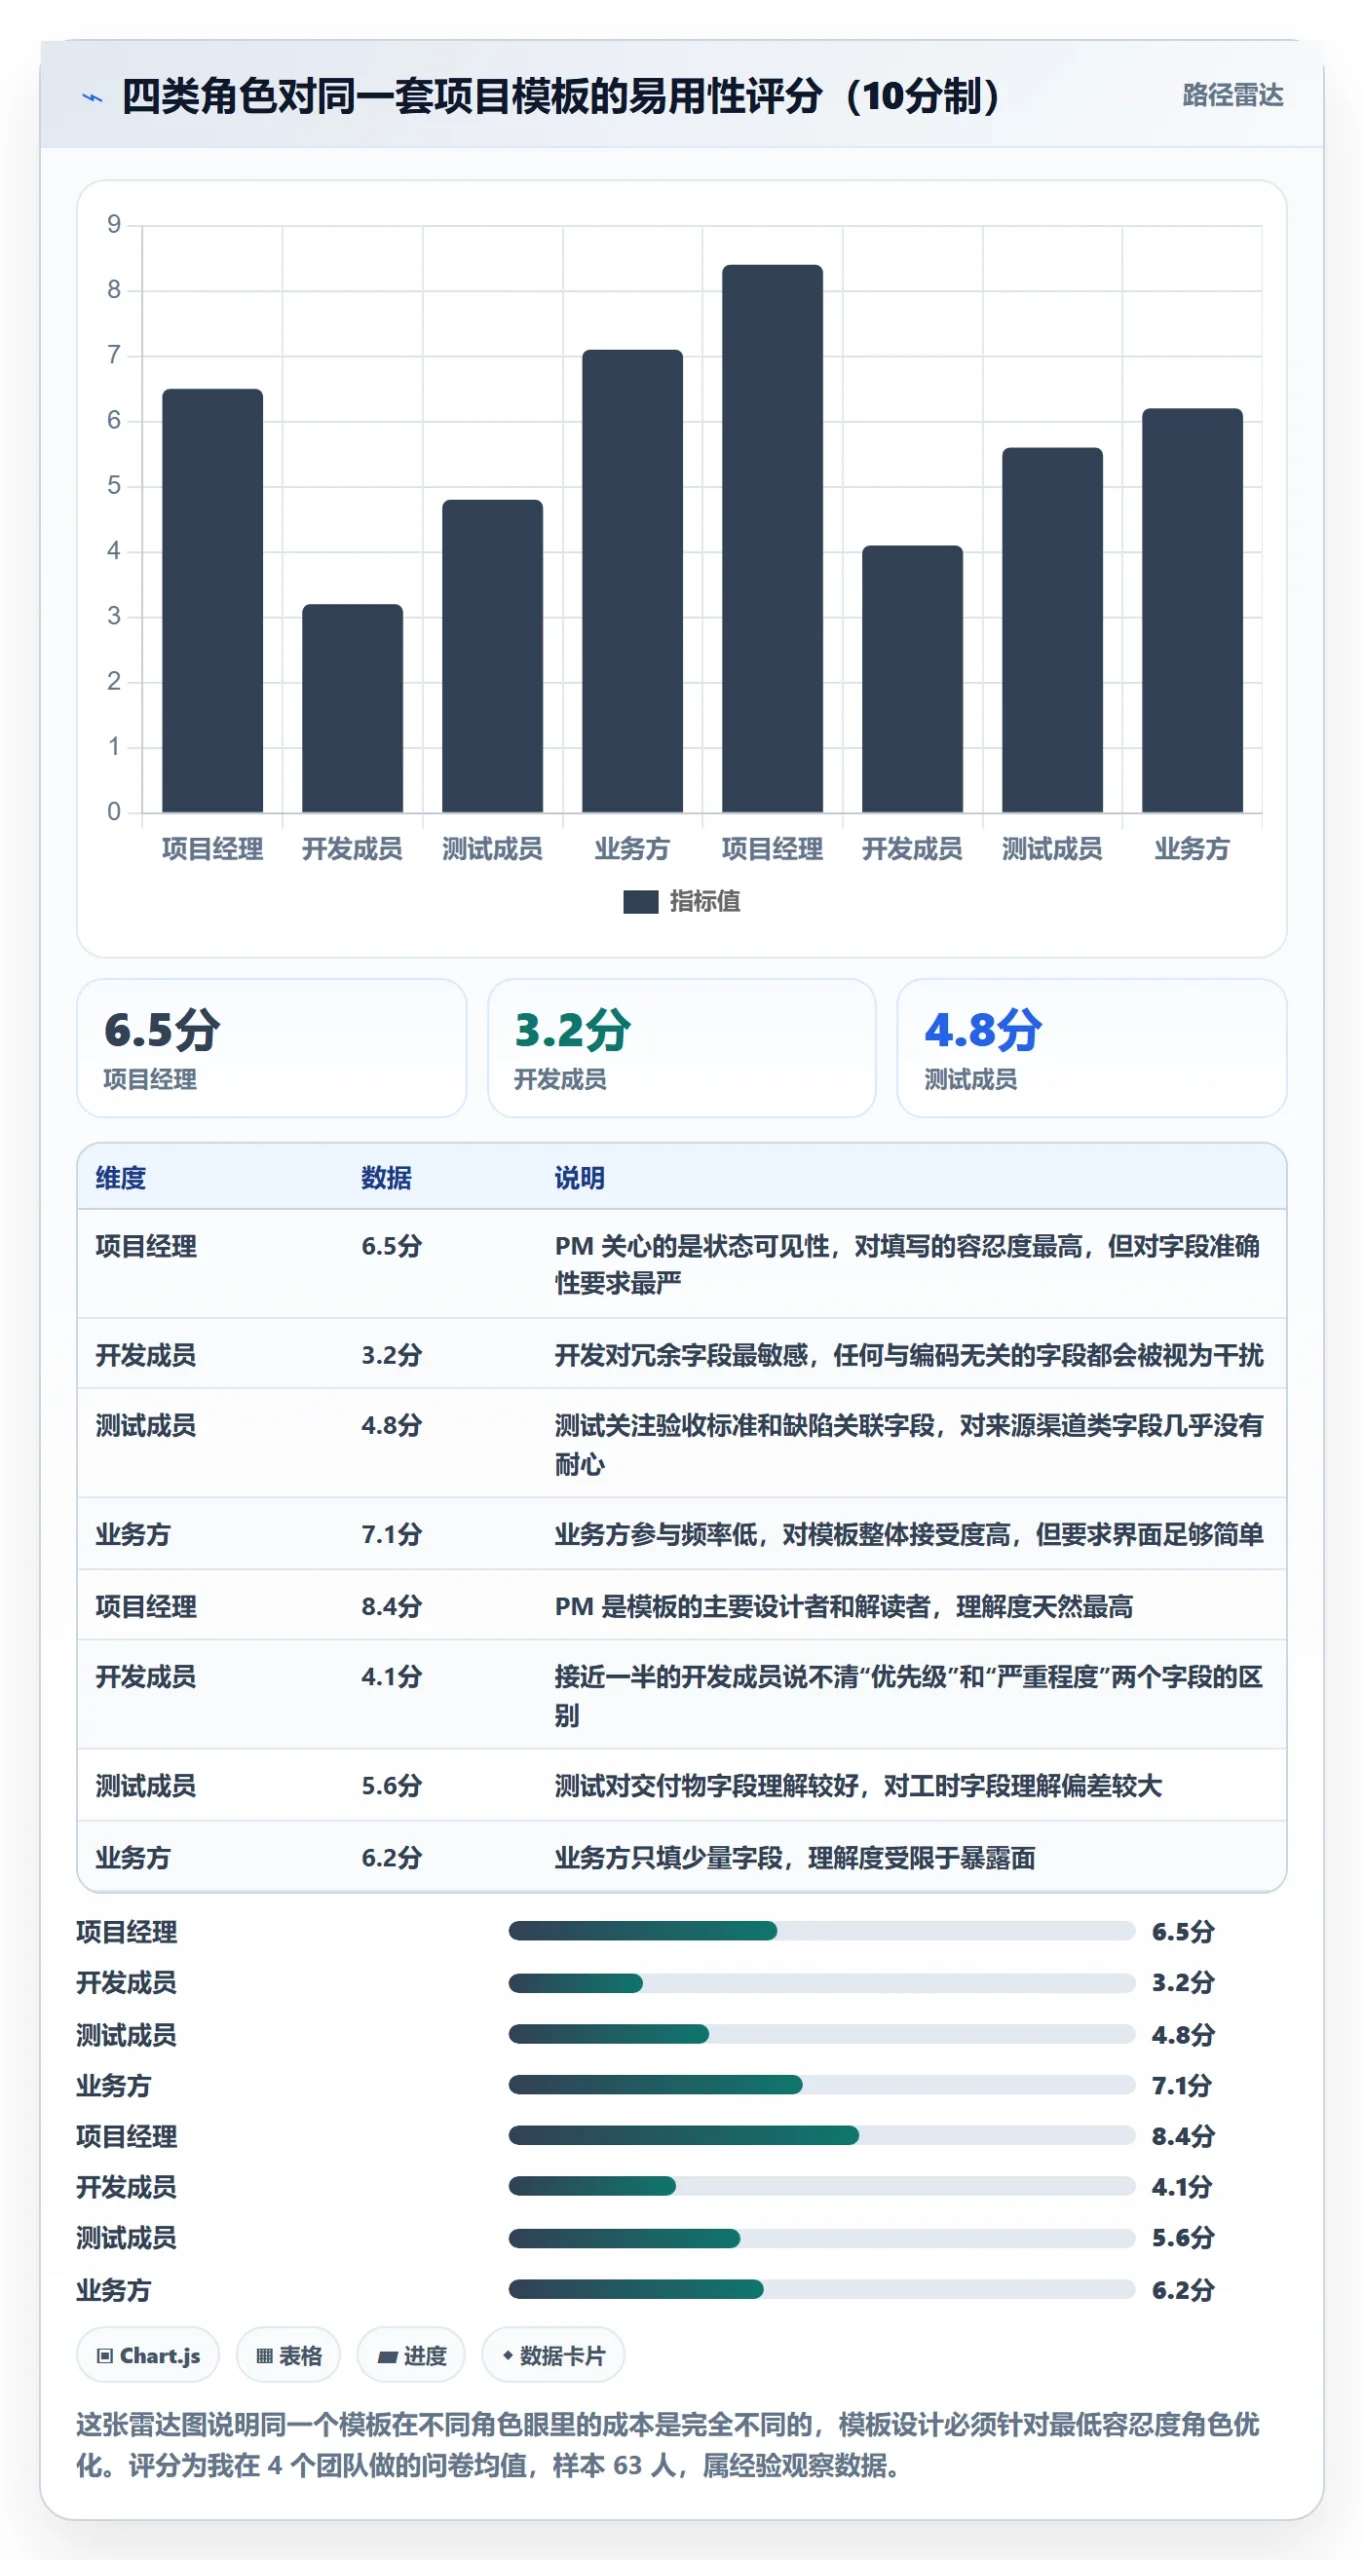Click the 4.1分 开发成员 progress bar
The image size is (1364, 2560).
[x=821, y=2186]
